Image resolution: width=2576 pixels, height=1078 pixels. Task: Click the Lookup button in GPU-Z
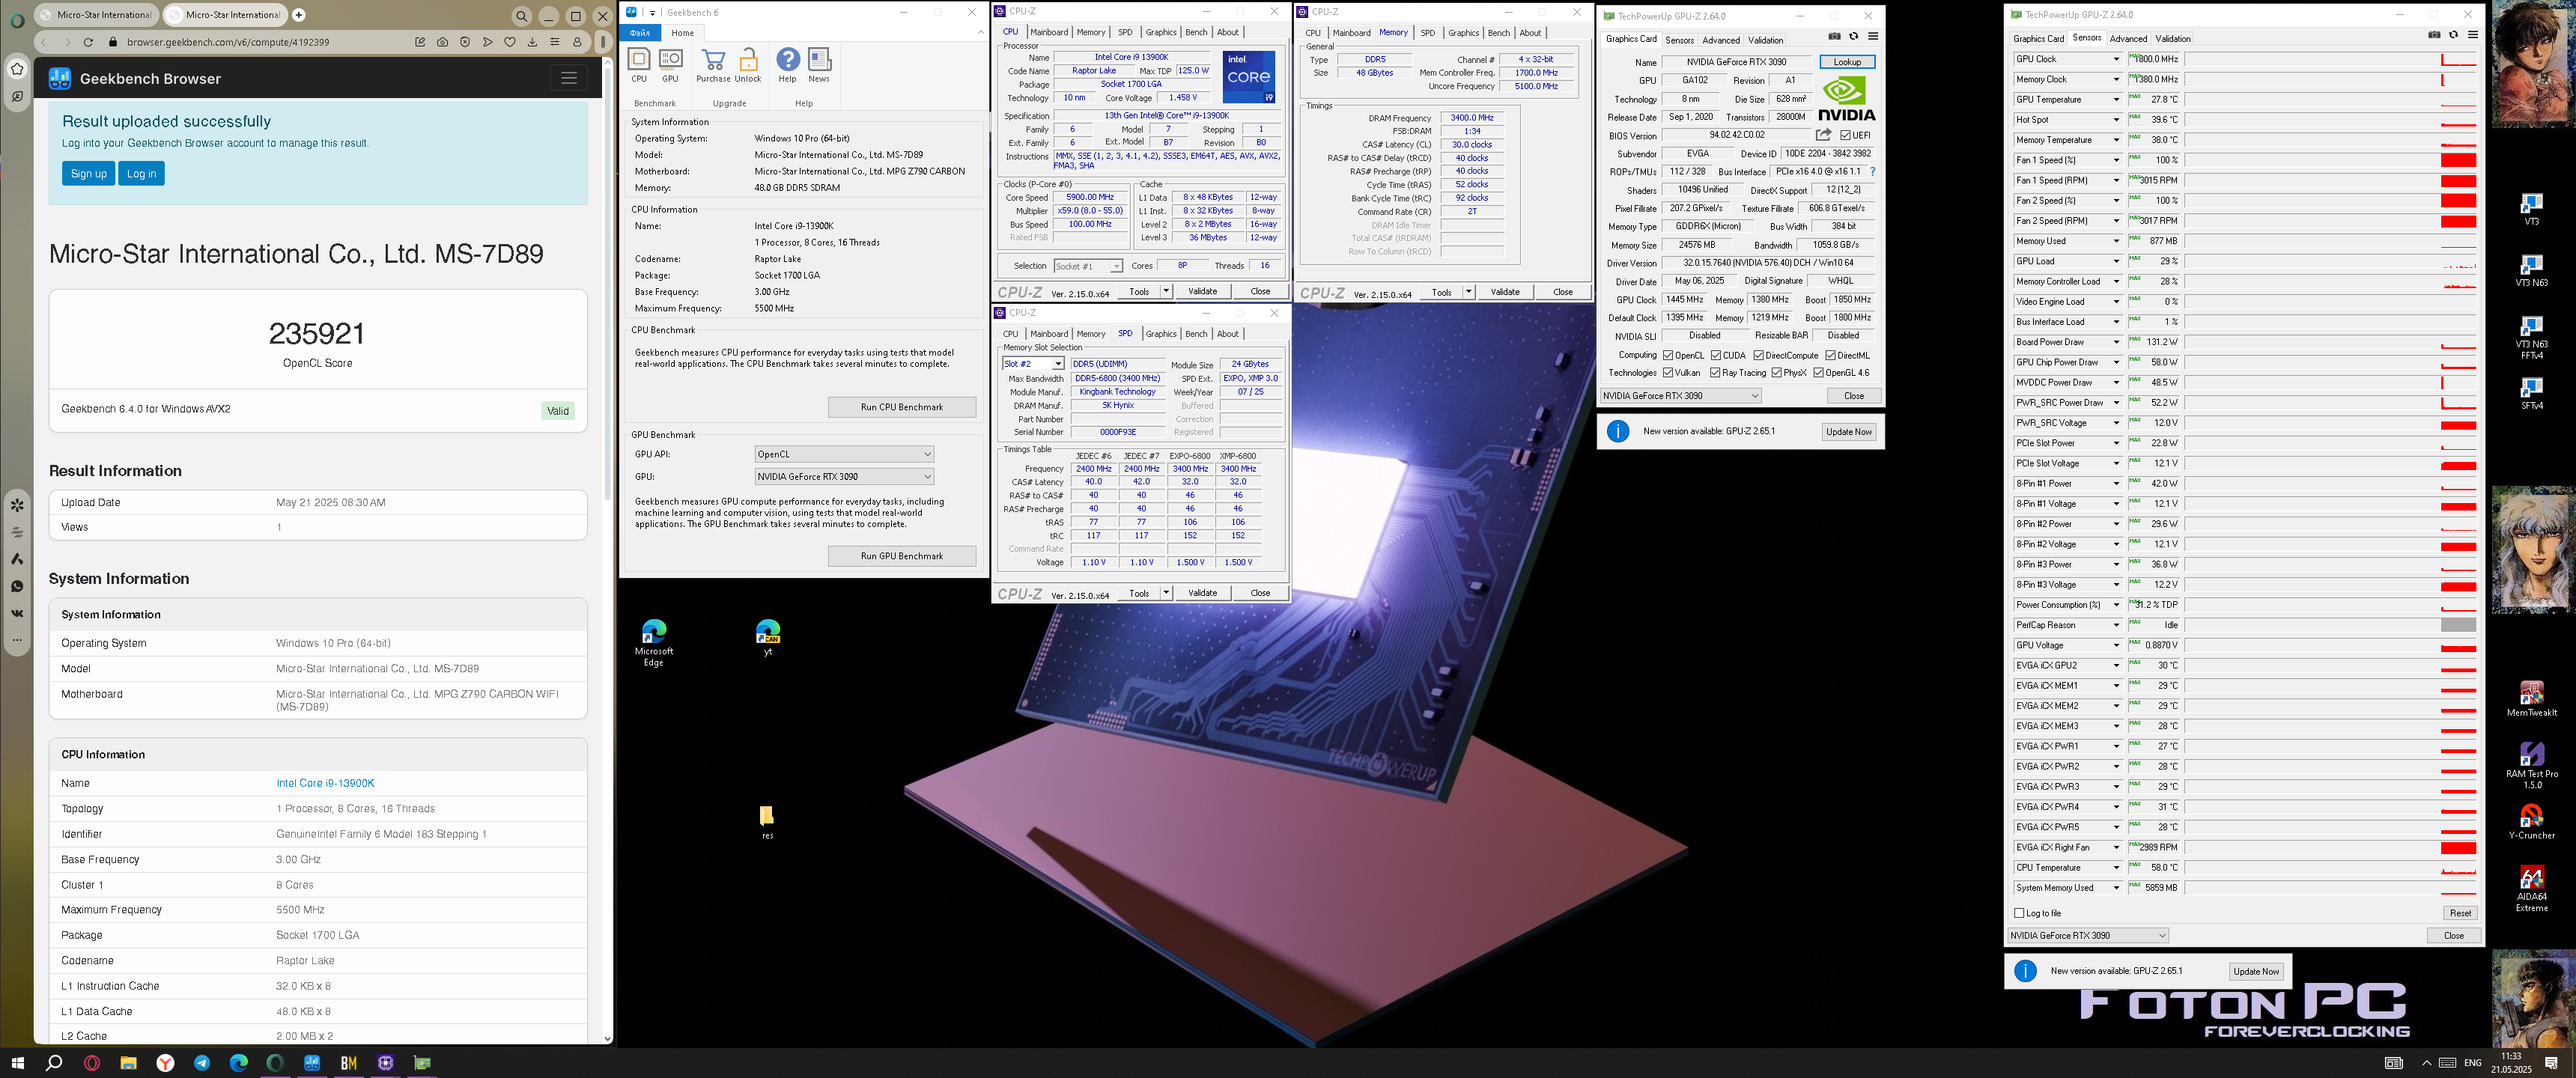[x=1846, y=62]
